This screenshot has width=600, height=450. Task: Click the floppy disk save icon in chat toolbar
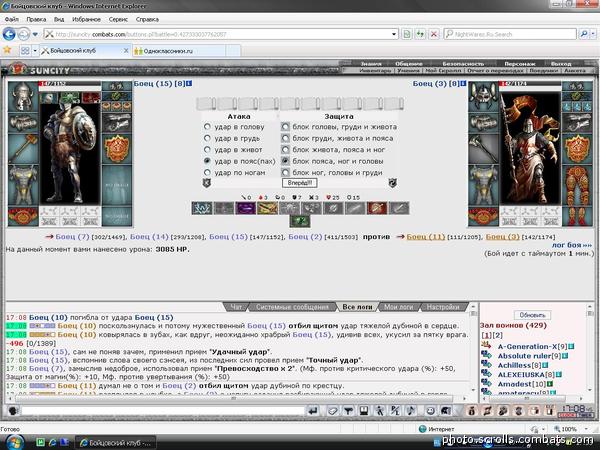click(x=364, y=411)
